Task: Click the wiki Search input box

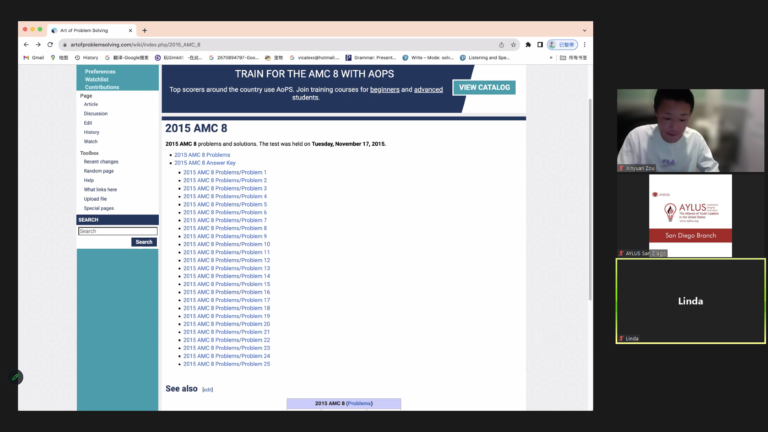Action: point(118,231)
